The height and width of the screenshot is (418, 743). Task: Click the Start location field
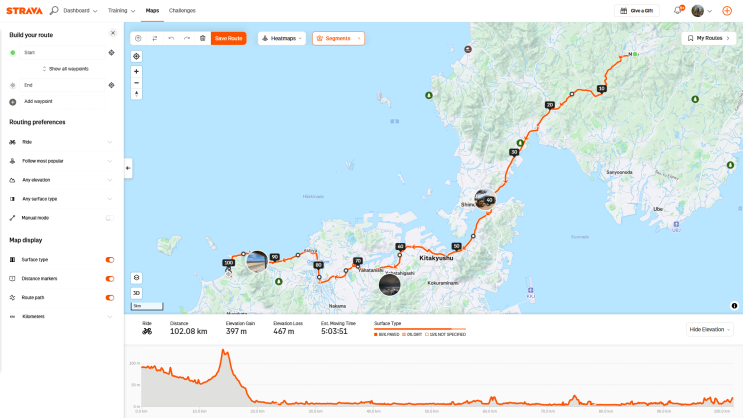pos(63,53)
